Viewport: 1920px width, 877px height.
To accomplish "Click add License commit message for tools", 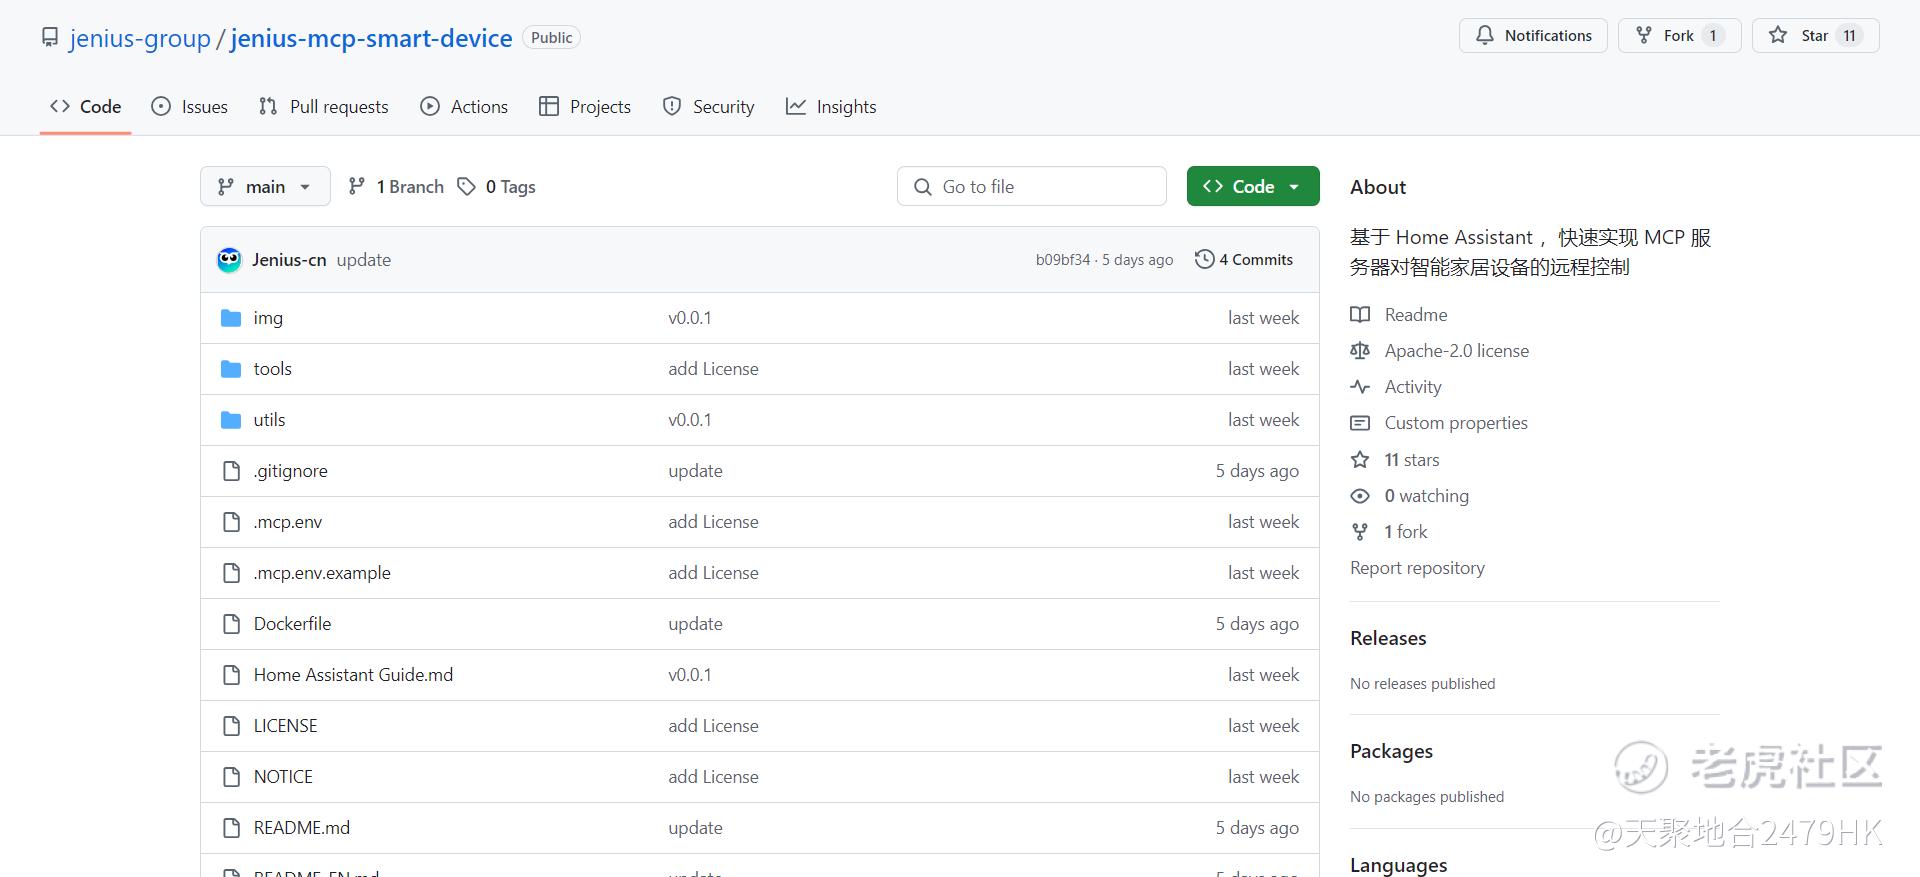I will point(713,369).
